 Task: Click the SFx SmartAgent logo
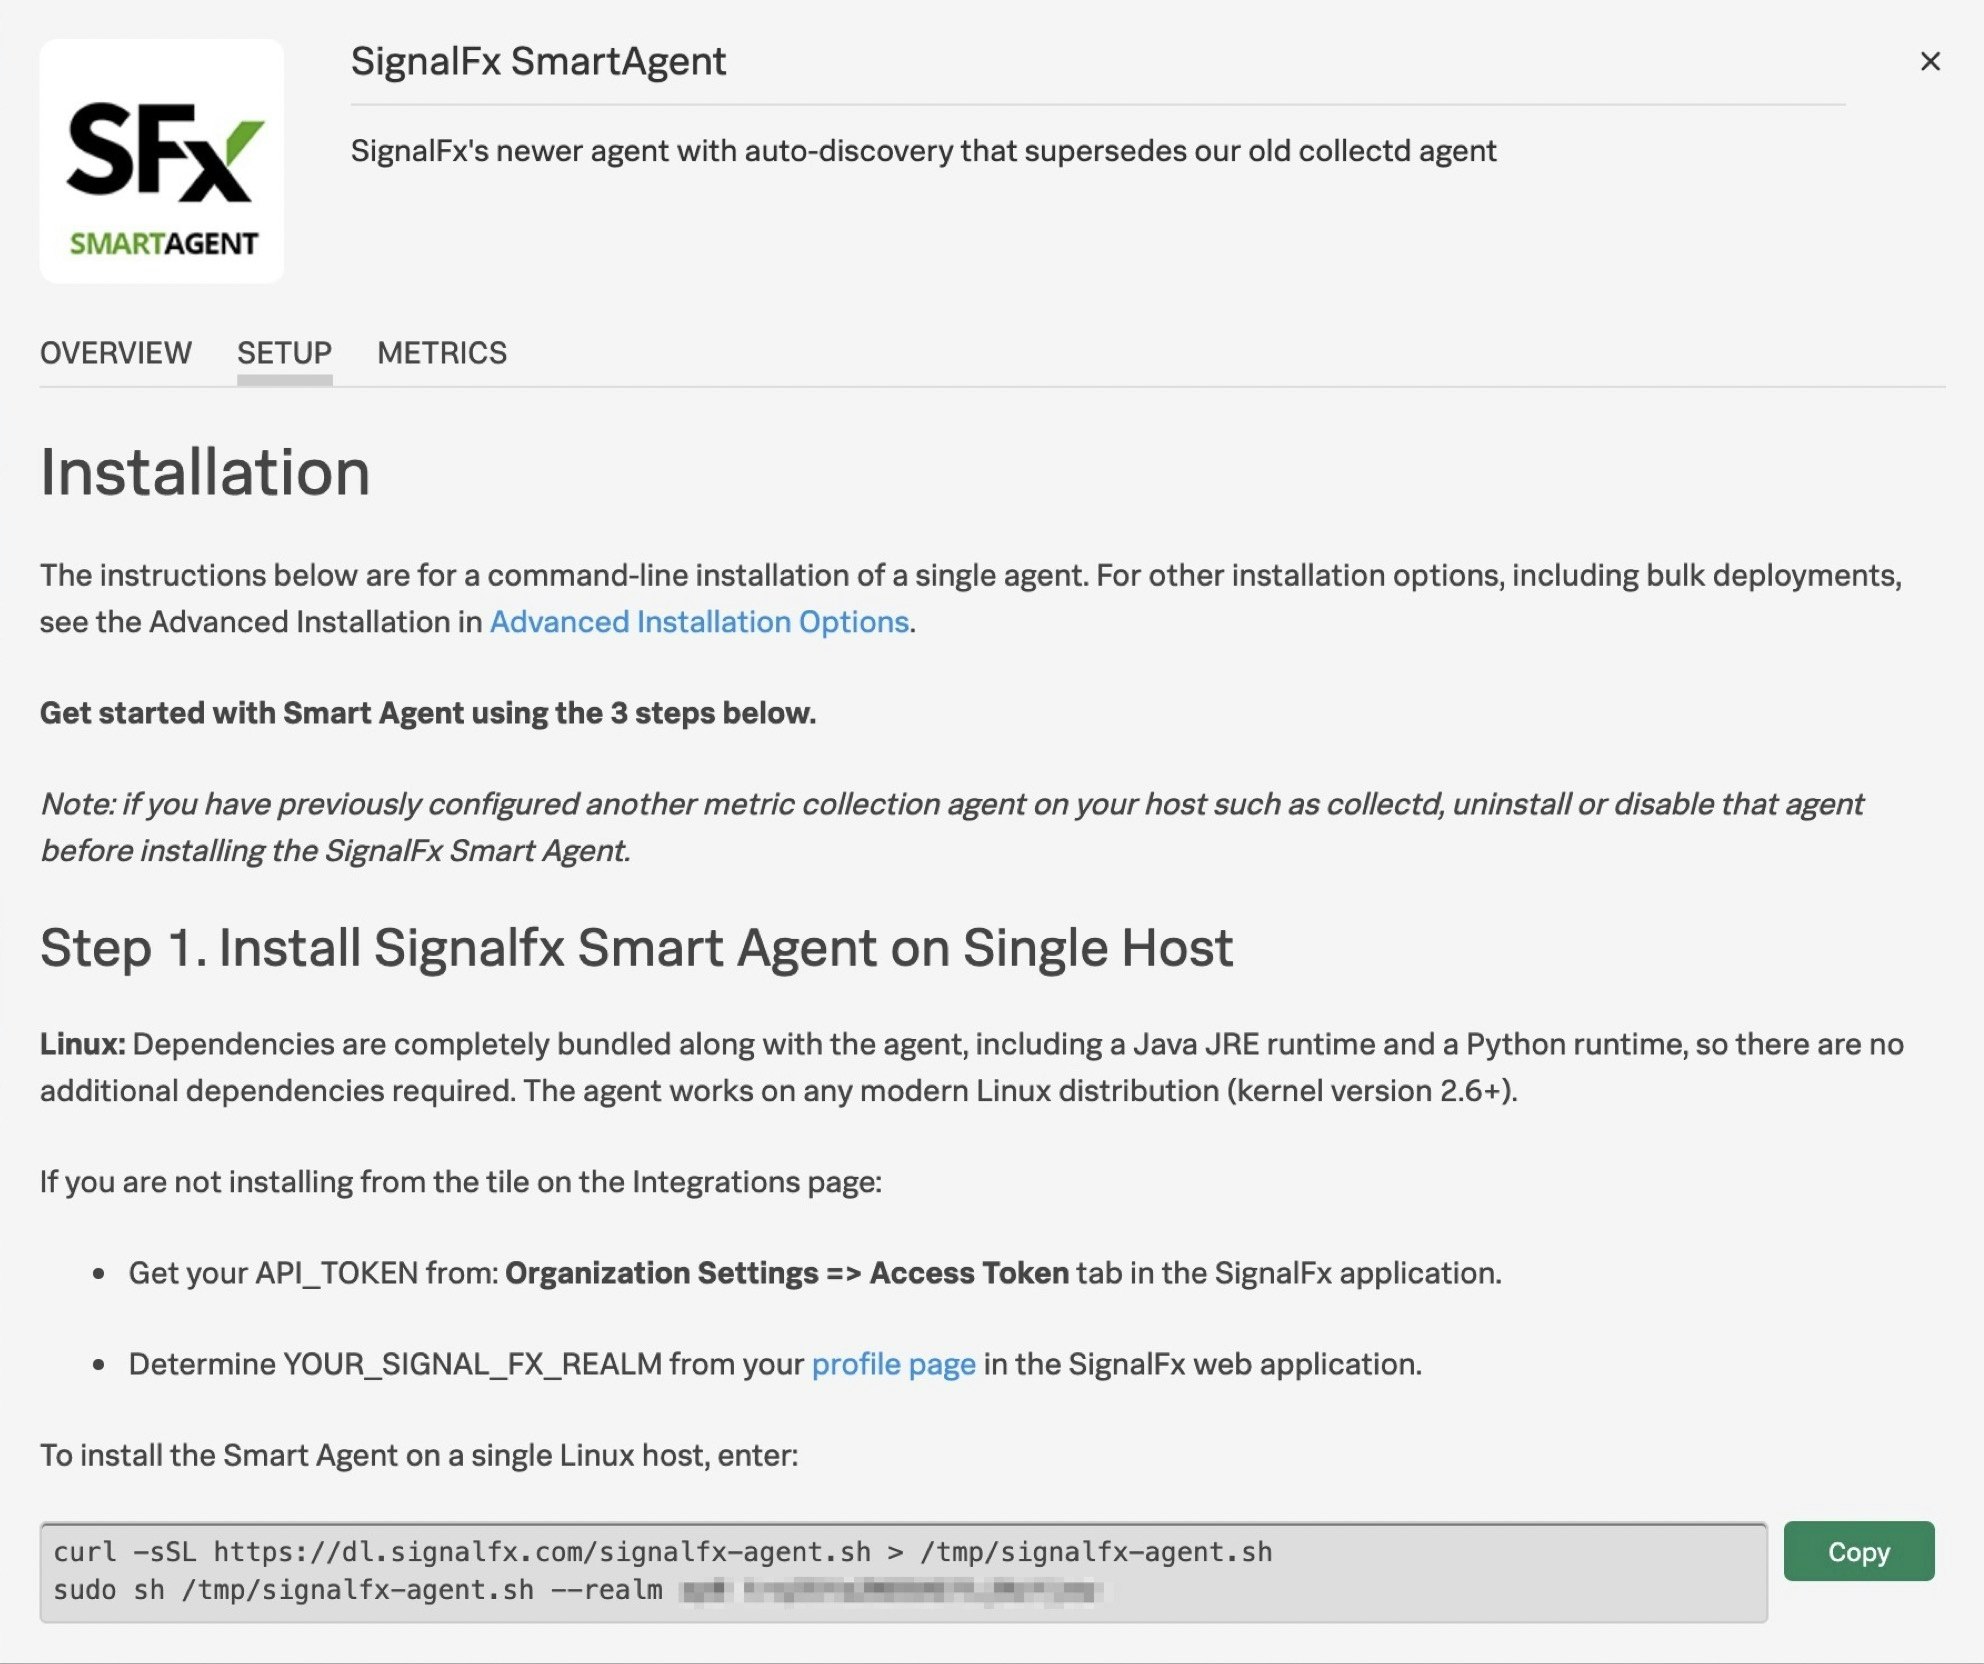(162, 161)
